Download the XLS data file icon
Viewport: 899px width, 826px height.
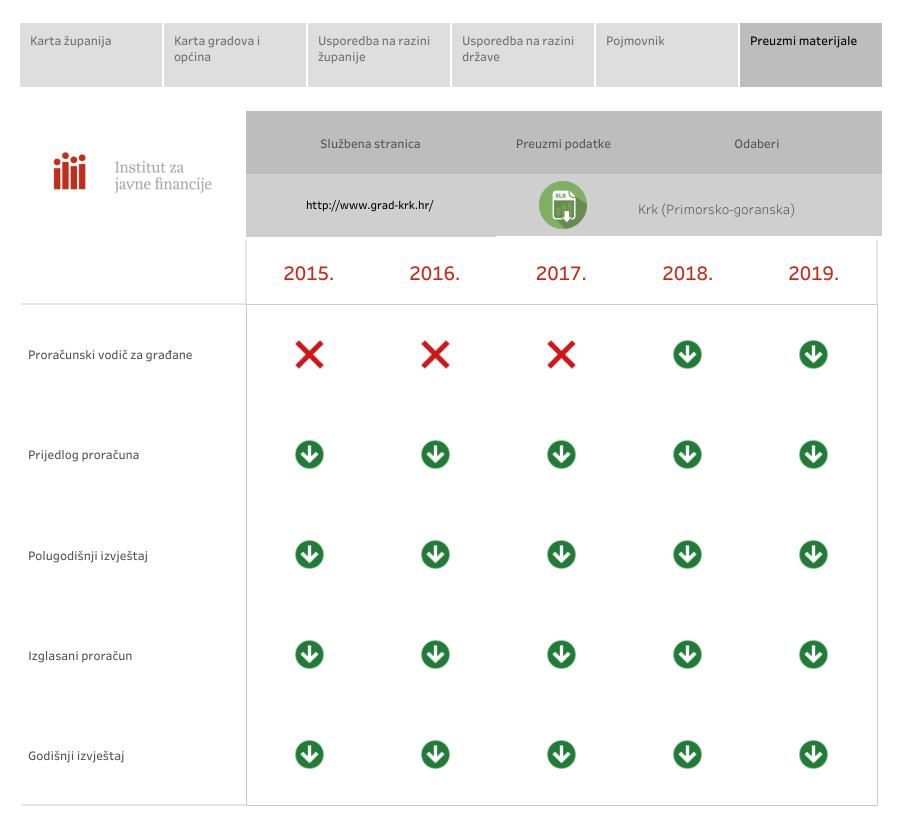click(562, 206)
